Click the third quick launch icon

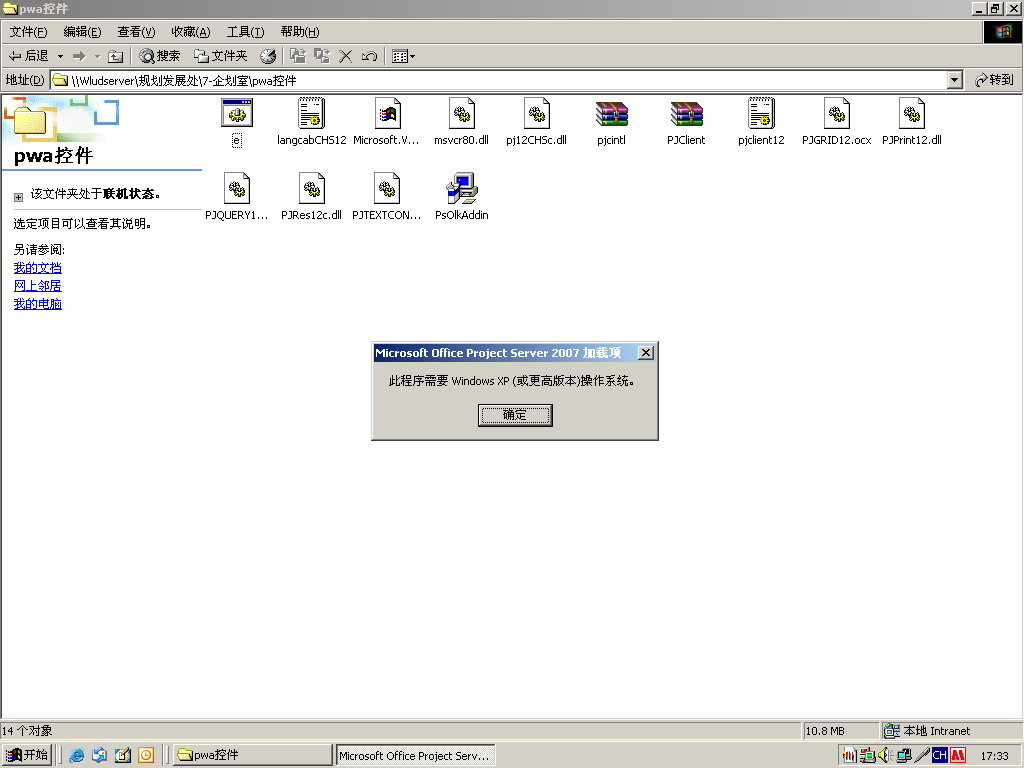123,756
